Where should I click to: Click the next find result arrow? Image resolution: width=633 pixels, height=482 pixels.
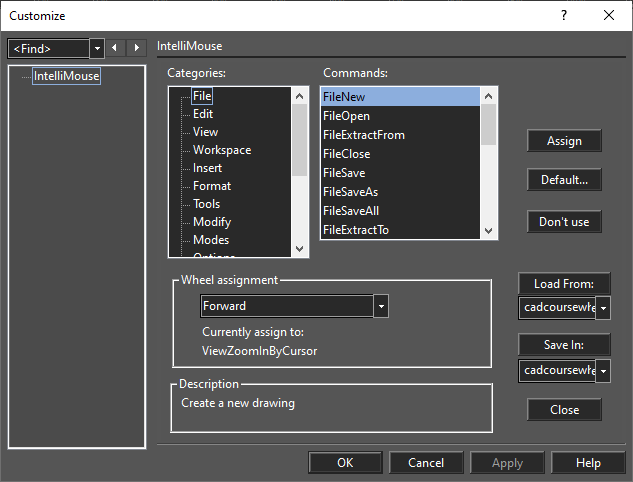coord(136,48)
